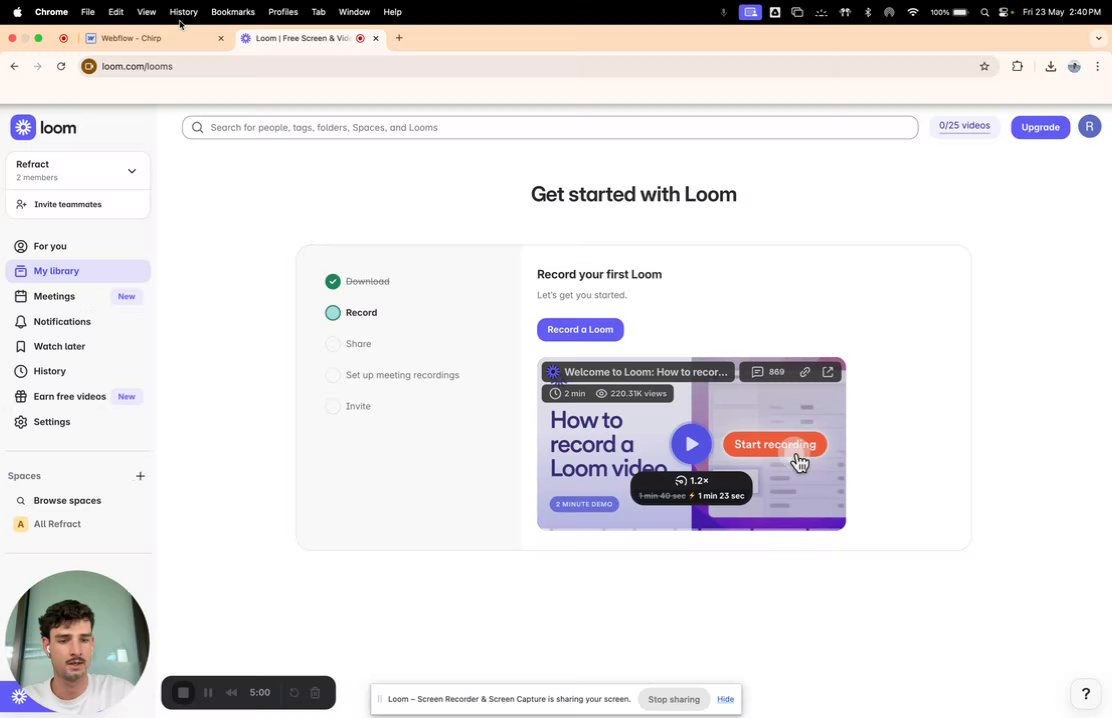The width and height of the screenshot is (1112, 718).
Task: Bookmark this page with star
Action: [x=984, y=67]
